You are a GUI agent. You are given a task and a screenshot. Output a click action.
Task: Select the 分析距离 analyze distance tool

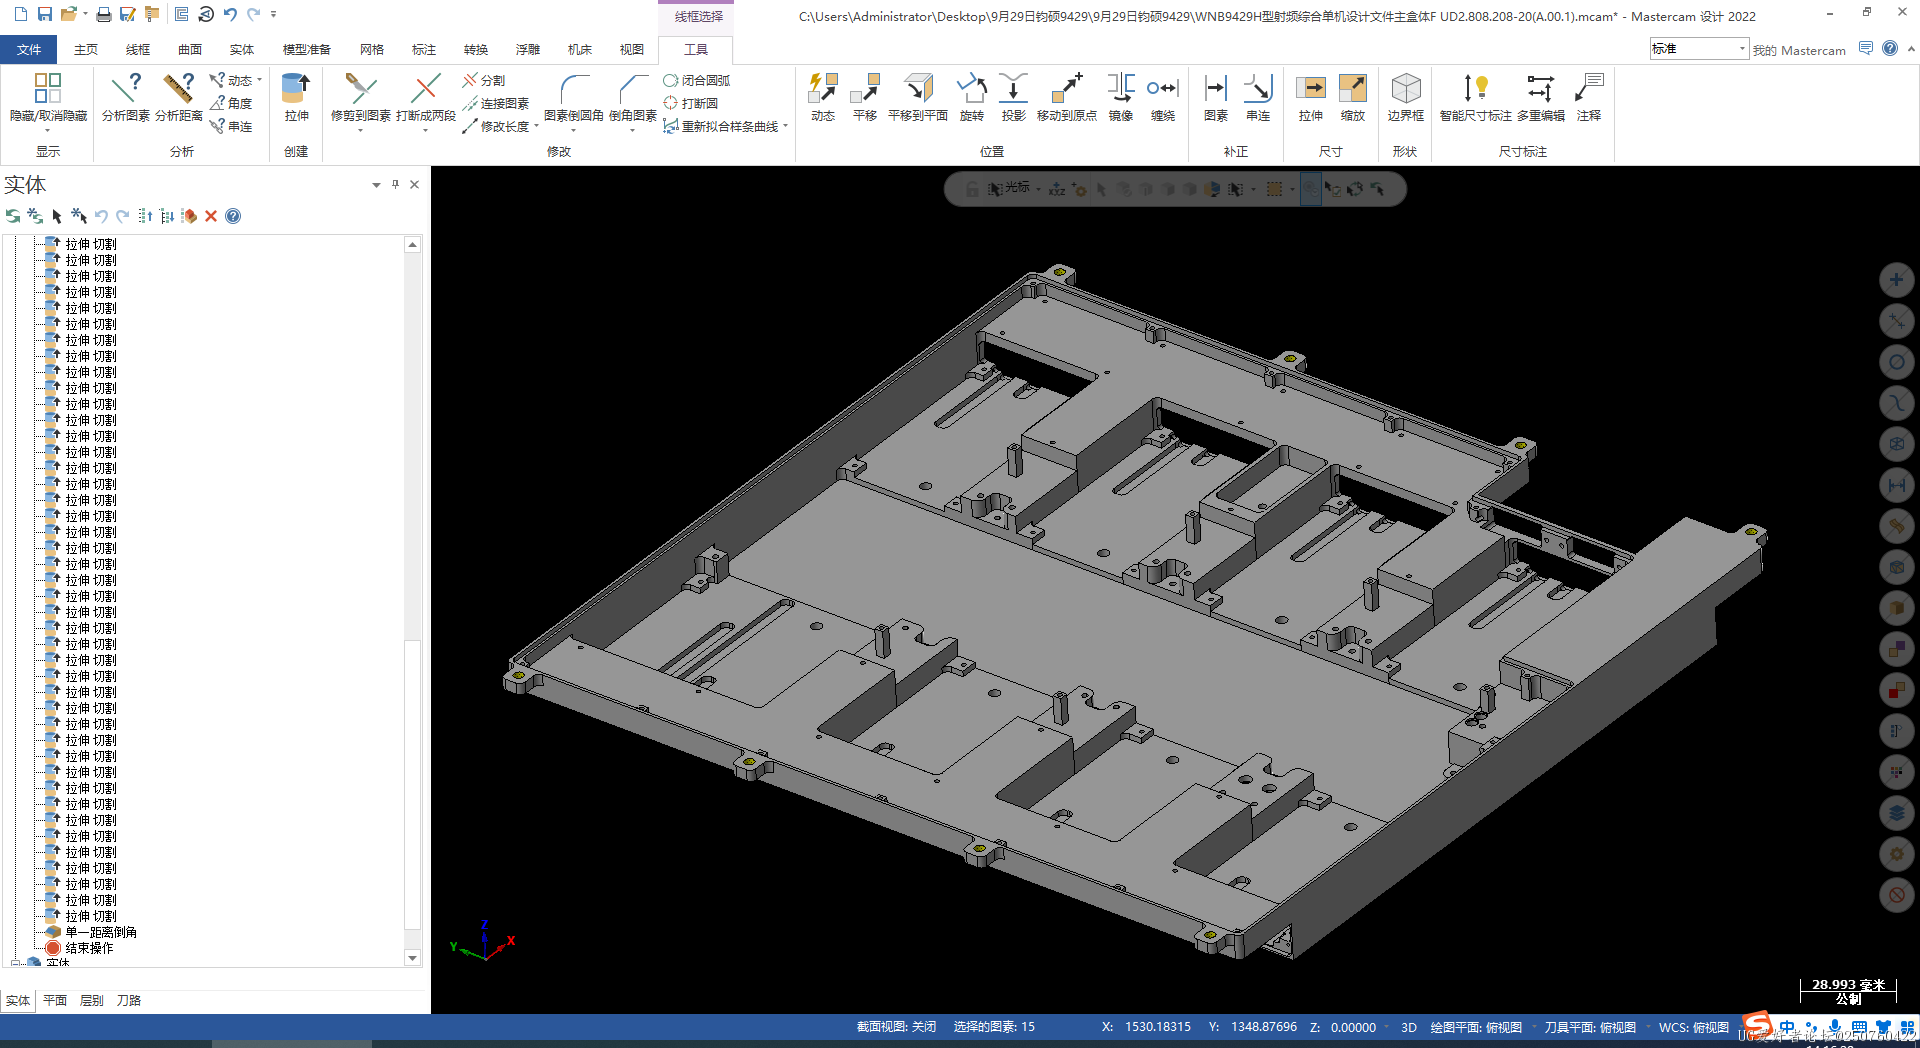click(x=179, y=97)
